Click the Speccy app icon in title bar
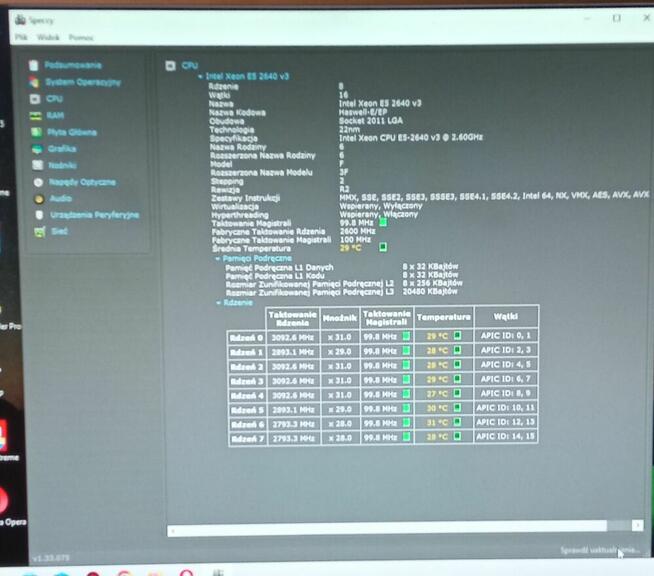654x576 pixels. [x=20, y=20]
